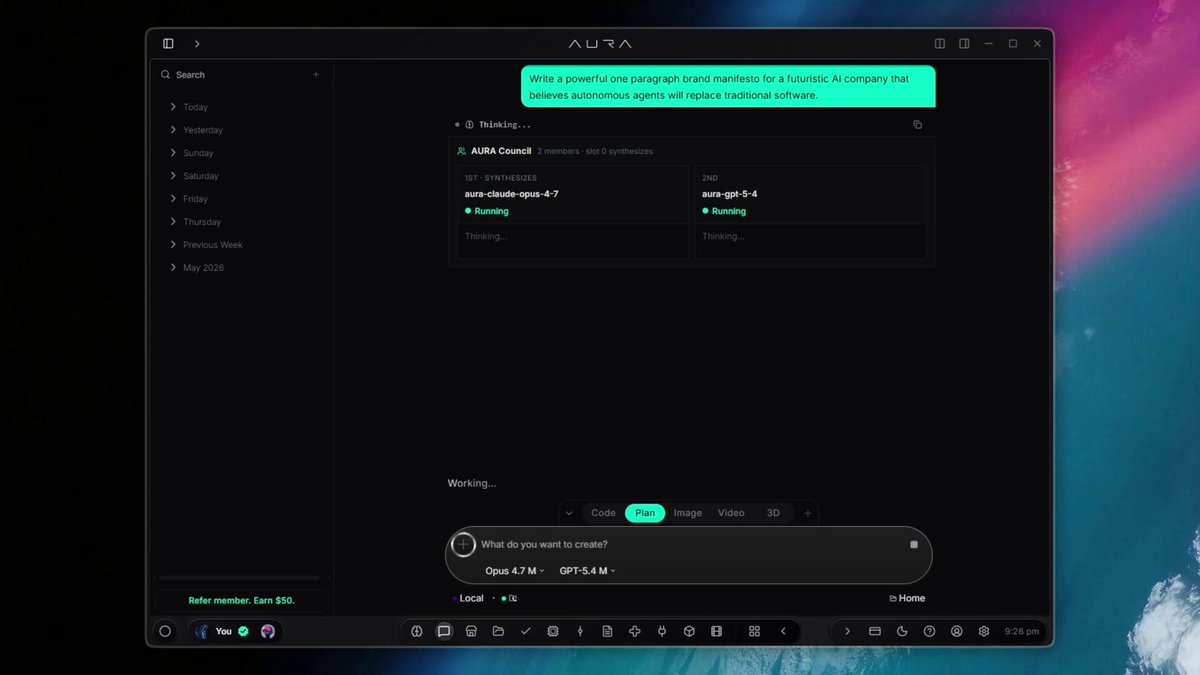This screenshot has width=1200, height=675.
Task: Open the GPT-5.4 M model dropdown
Action: pyautogui.click(x=587, y=571)
